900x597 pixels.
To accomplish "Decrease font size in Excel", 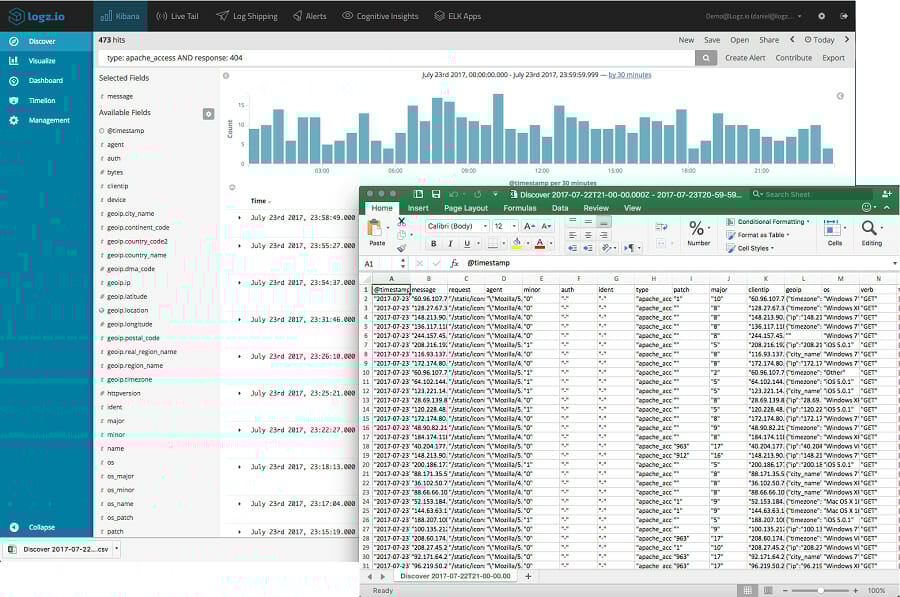I will (x=546, y=226).
